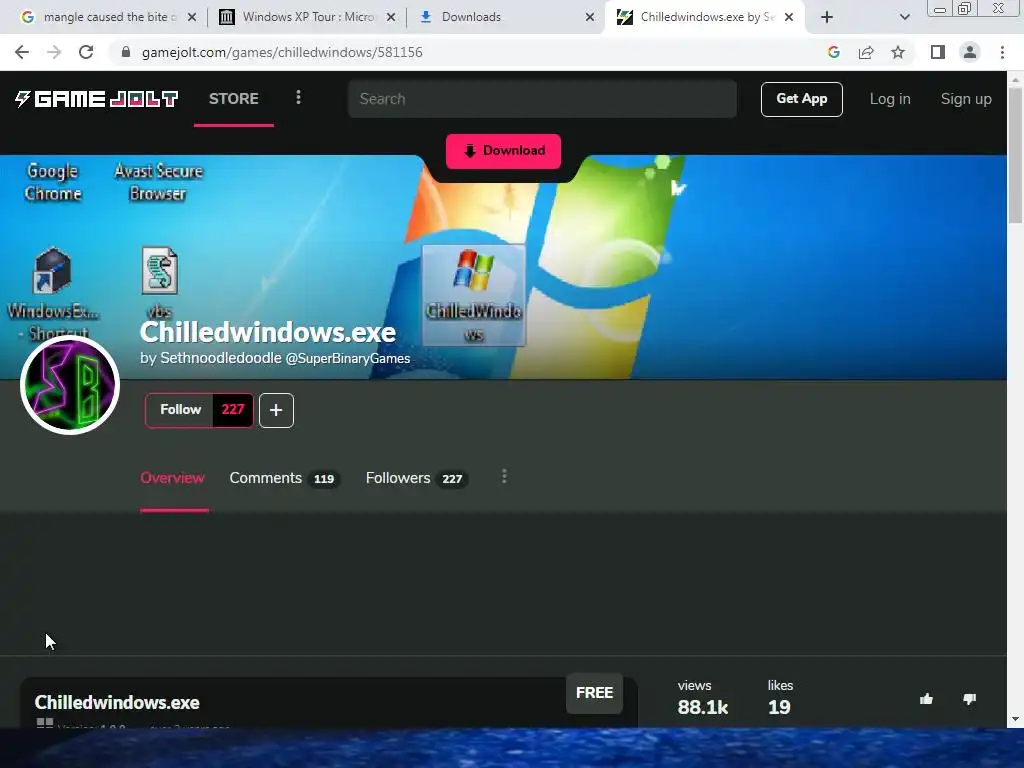Focus the Game Jolt search field

542,99
